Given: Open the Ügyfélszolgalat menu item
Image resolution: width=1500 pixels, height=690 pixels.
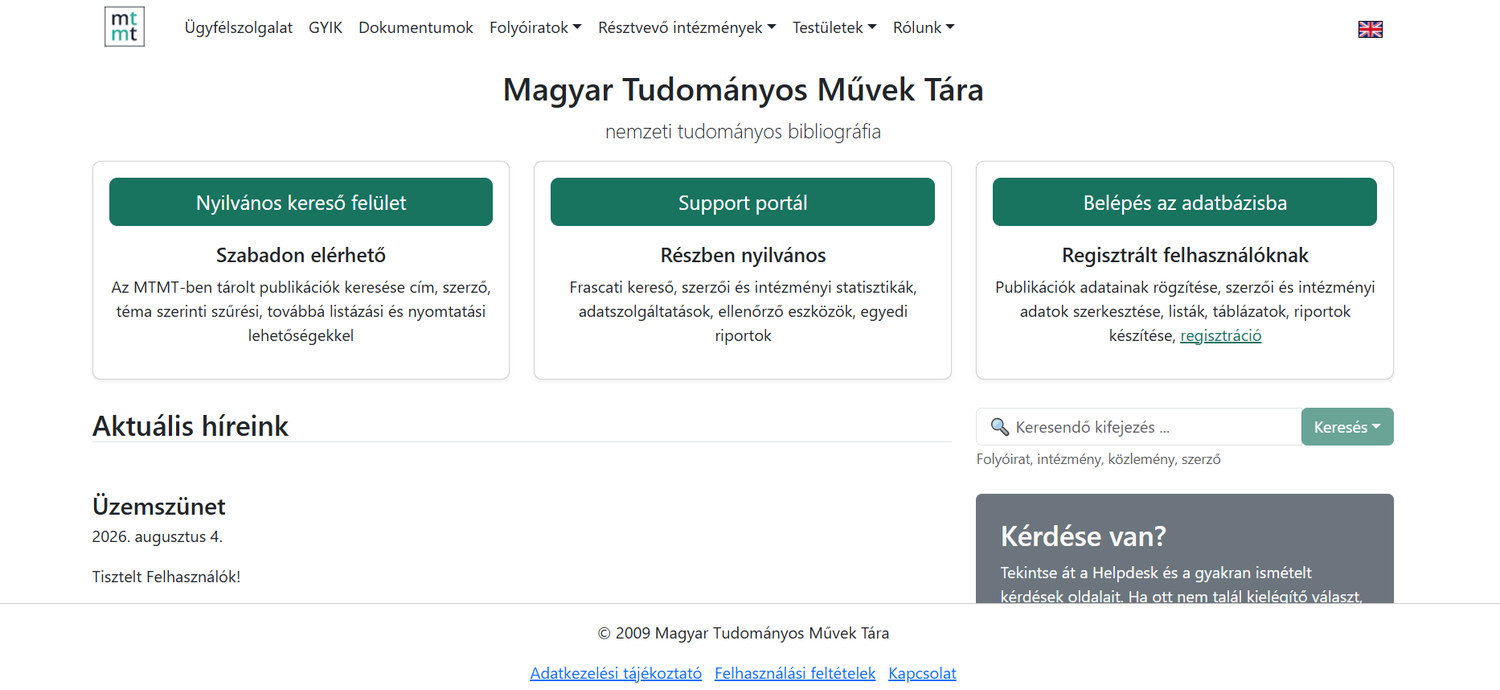Looking at the screenshot, I should pyautogui.click(x=238, y=28).
